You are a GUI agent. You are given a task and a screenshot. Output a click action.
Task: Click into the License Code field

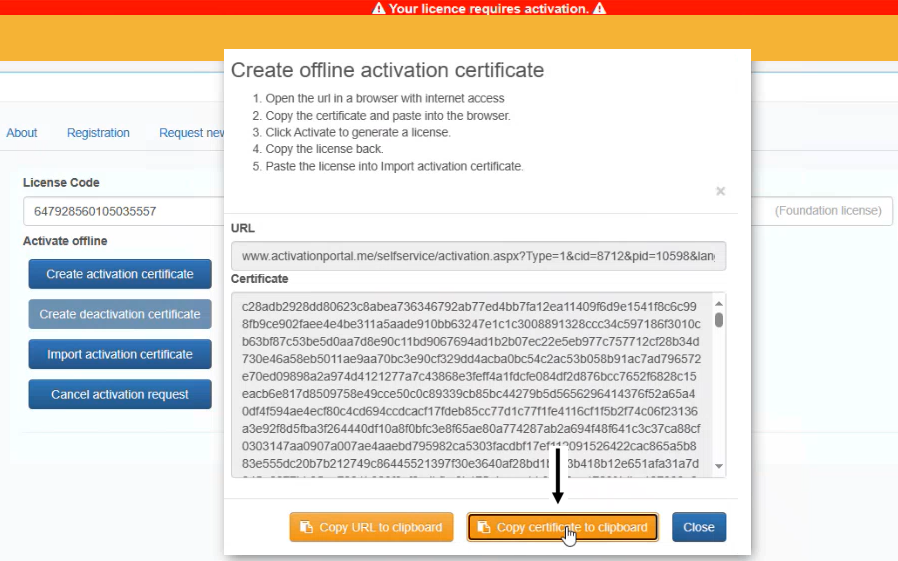(x=120, y=211)
